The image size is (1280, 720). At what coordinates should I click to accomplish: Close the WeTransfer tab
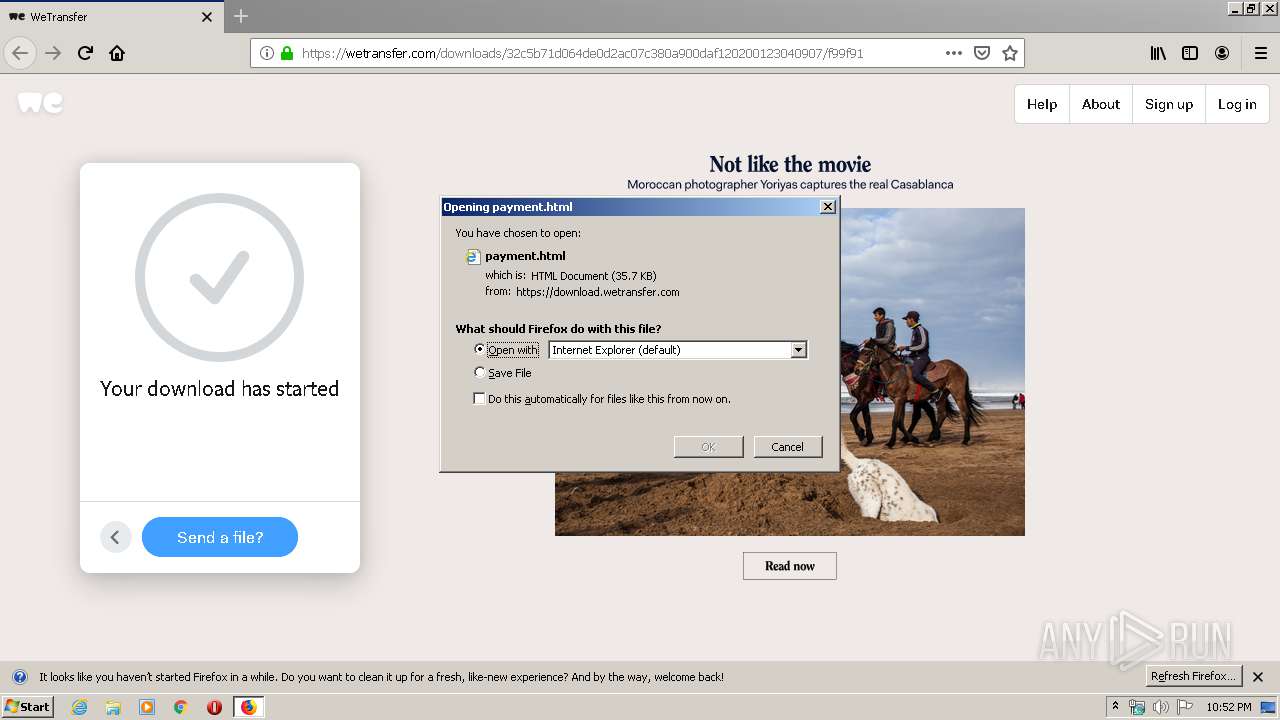[x=207, y=17]
